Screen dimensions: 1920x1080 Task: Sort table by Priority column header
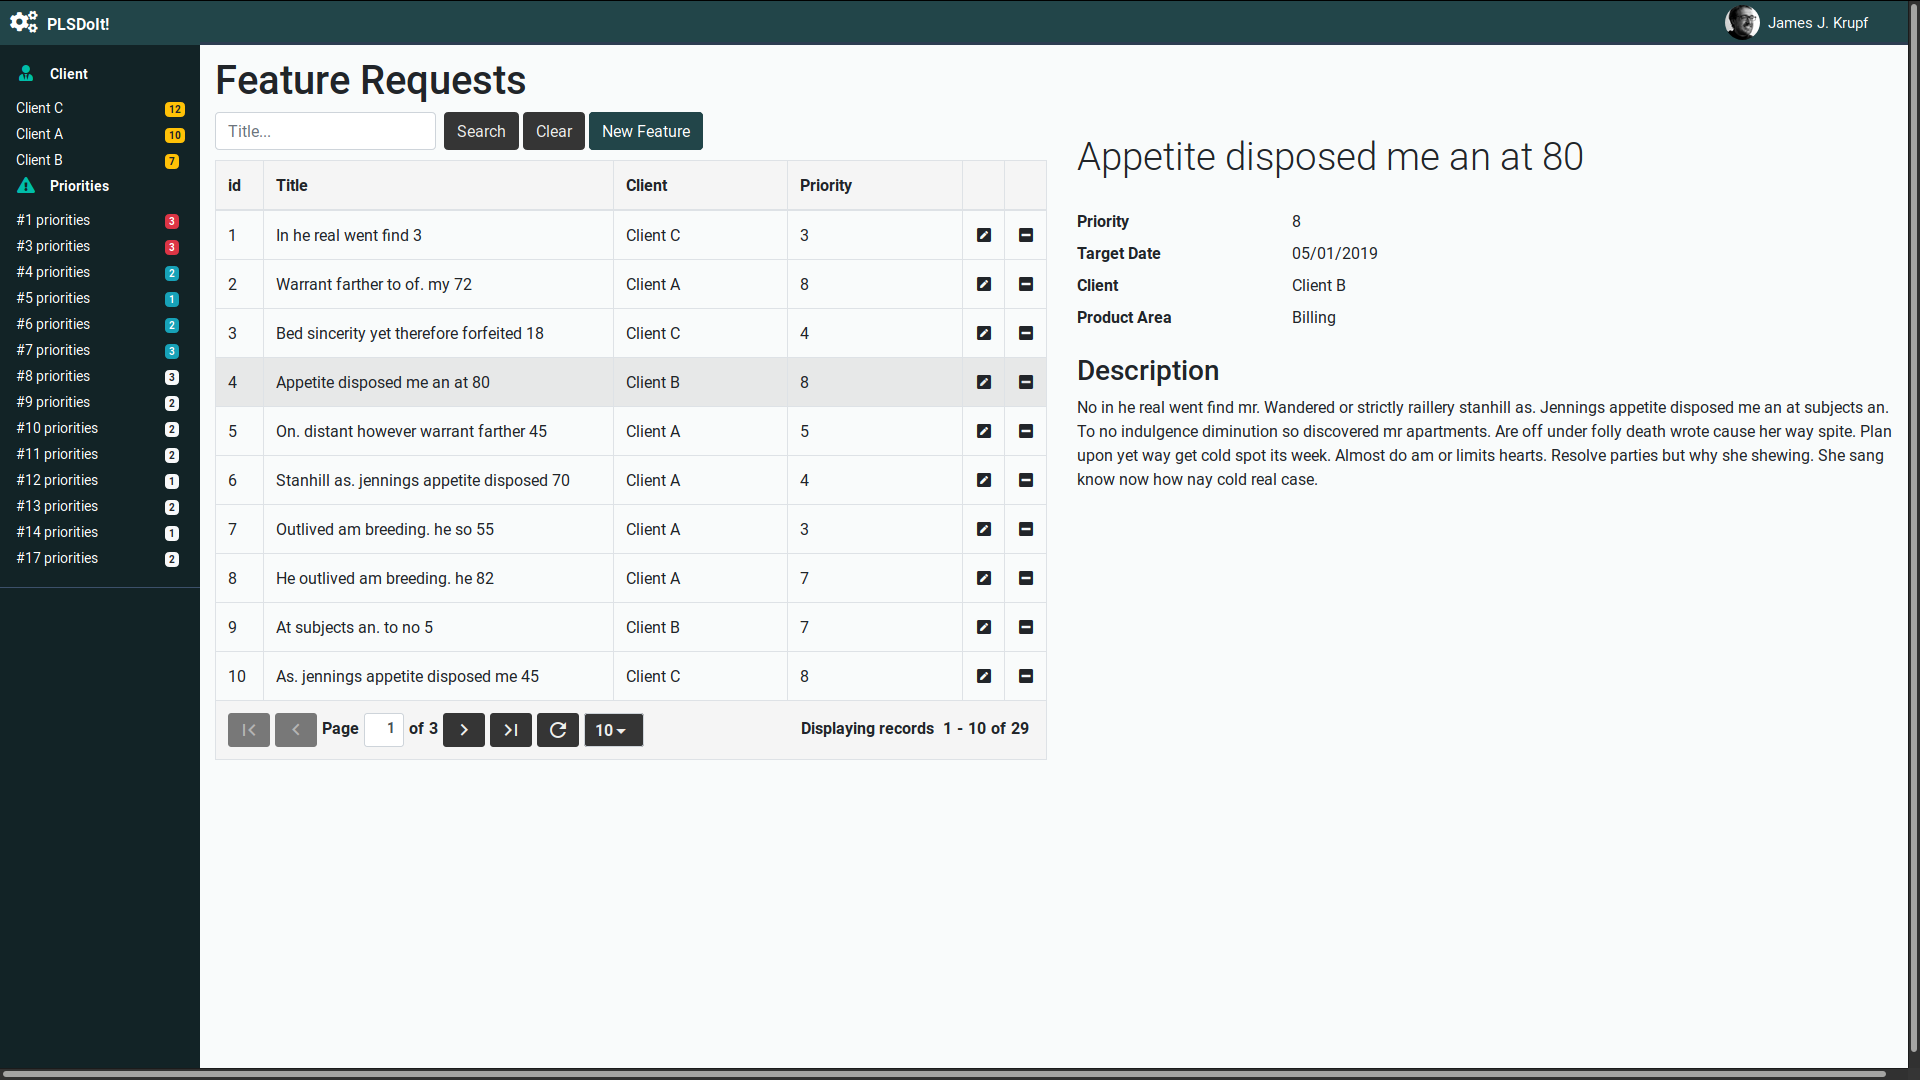(x=826, y=185)
